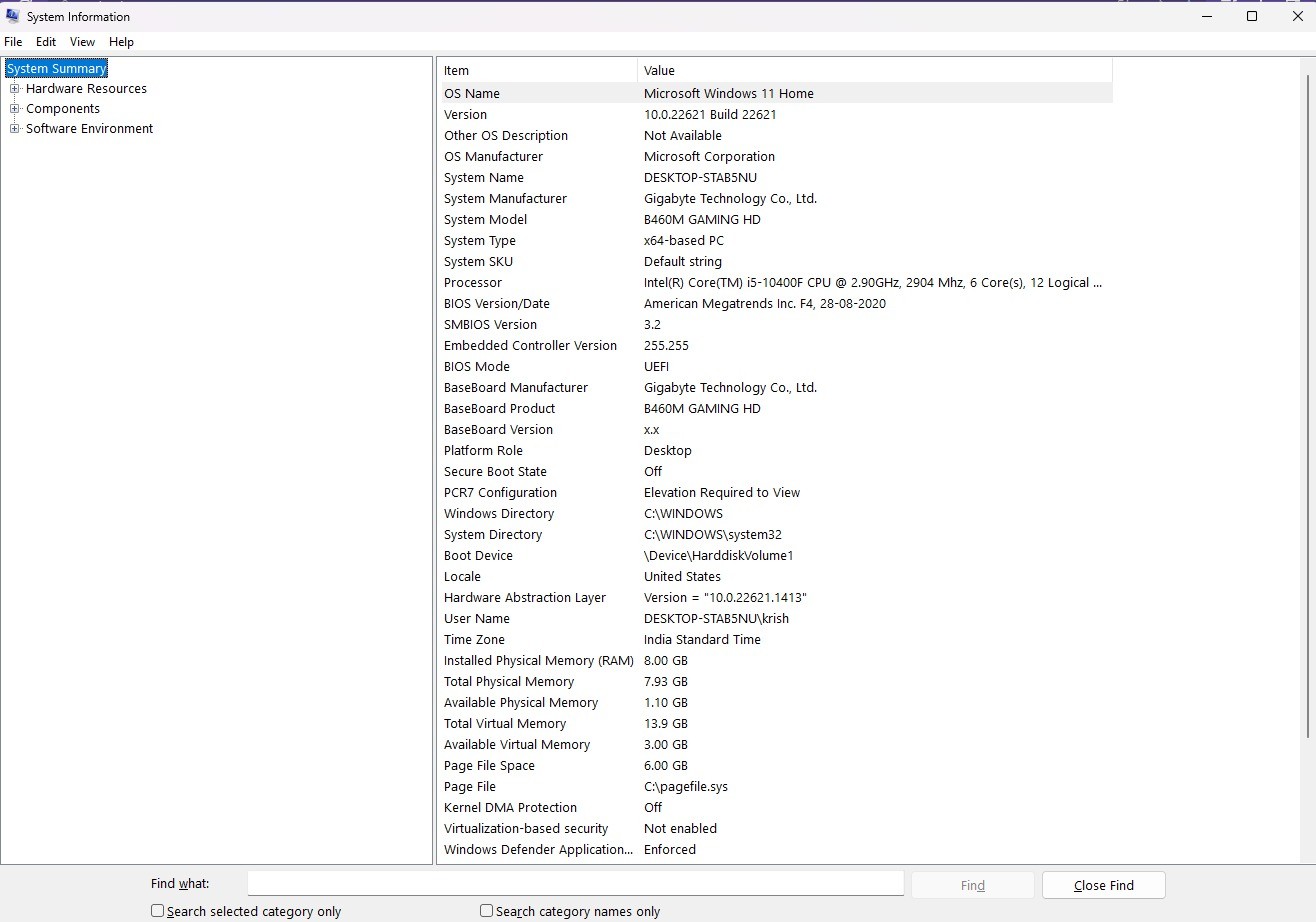Click the BaseBoard Product item
1316x922 pixels.
click(499, 409)
